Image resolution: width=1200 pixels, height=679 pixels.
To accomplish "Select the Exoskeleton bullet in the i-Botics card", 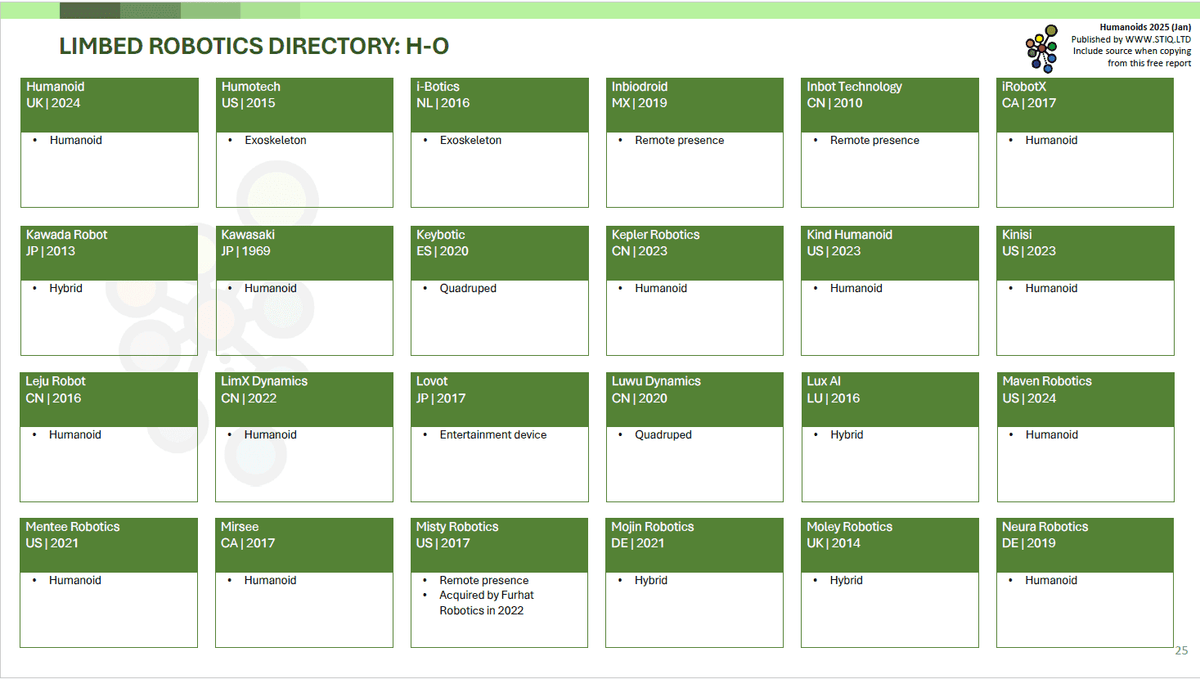I will [x=470, y=140].
